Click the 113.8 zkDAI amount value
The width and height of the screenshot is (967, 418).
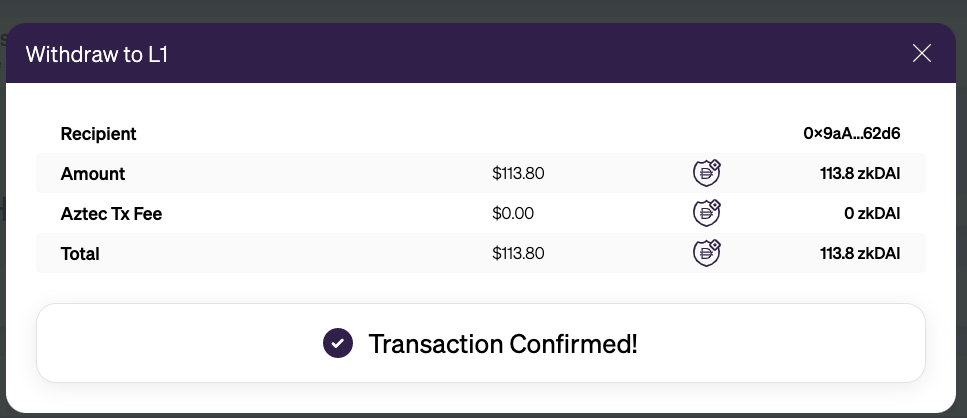click(x=860, y=173)
